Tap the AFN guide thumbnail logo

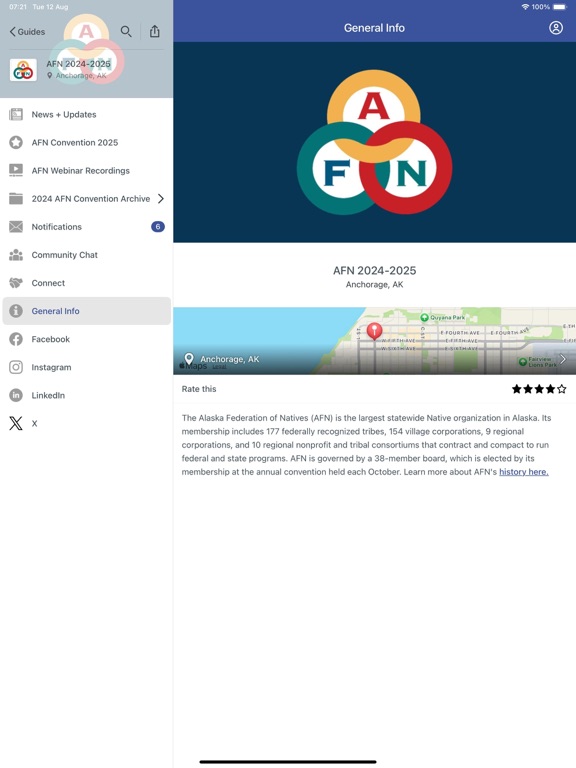(23, 70)
